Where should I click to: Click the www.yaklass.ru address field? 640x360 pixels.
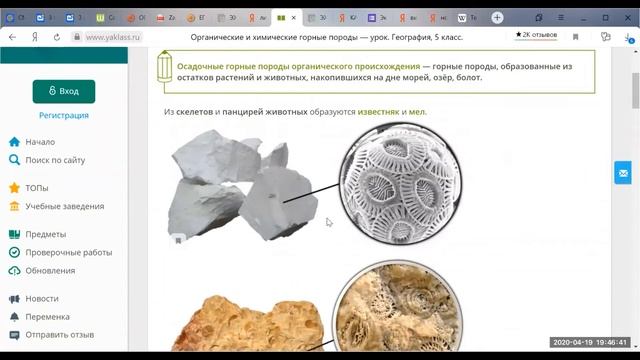click(x=113, y=37)
